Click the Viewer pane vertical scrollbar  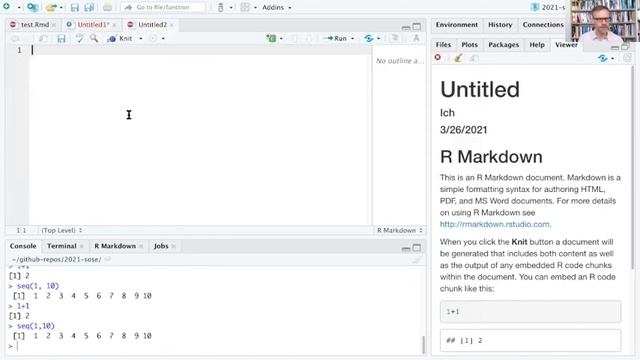click(x=633, y=167)
